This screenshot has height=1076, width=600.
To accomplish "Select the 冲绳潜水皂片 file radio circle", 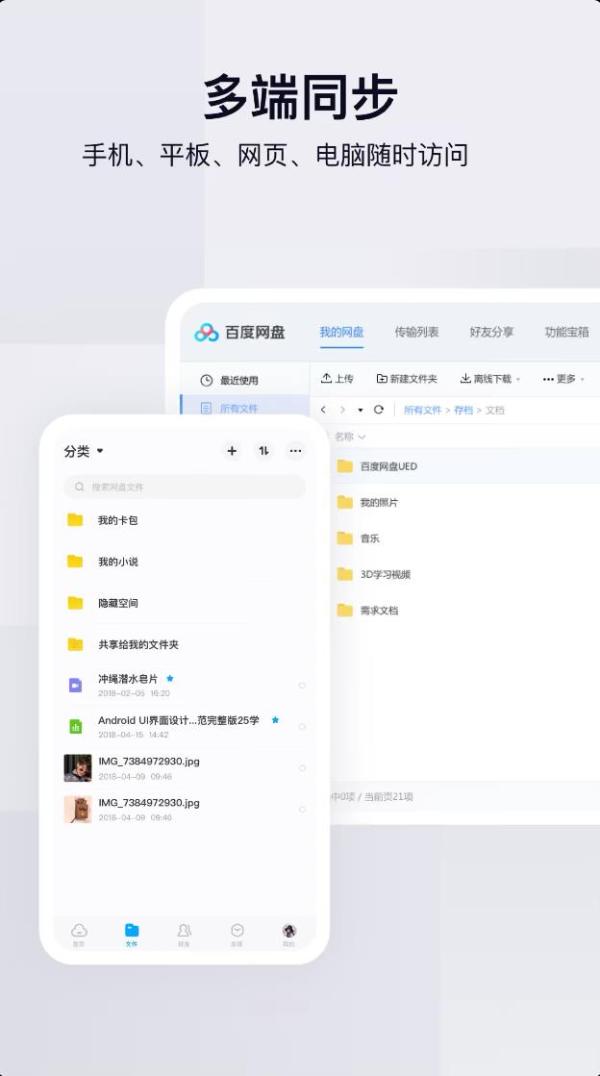I will pyautogui.click(x=302, y=686).
